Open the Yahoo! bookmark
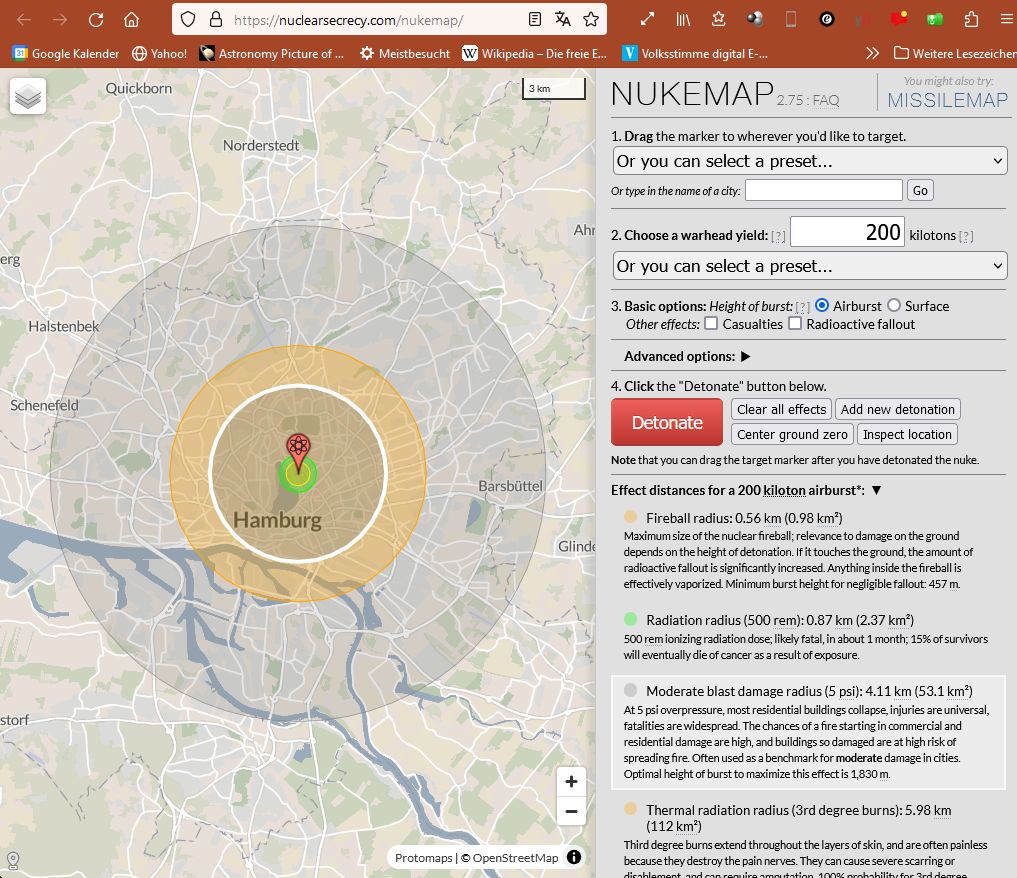1017x878 pixels. point(160,53)
